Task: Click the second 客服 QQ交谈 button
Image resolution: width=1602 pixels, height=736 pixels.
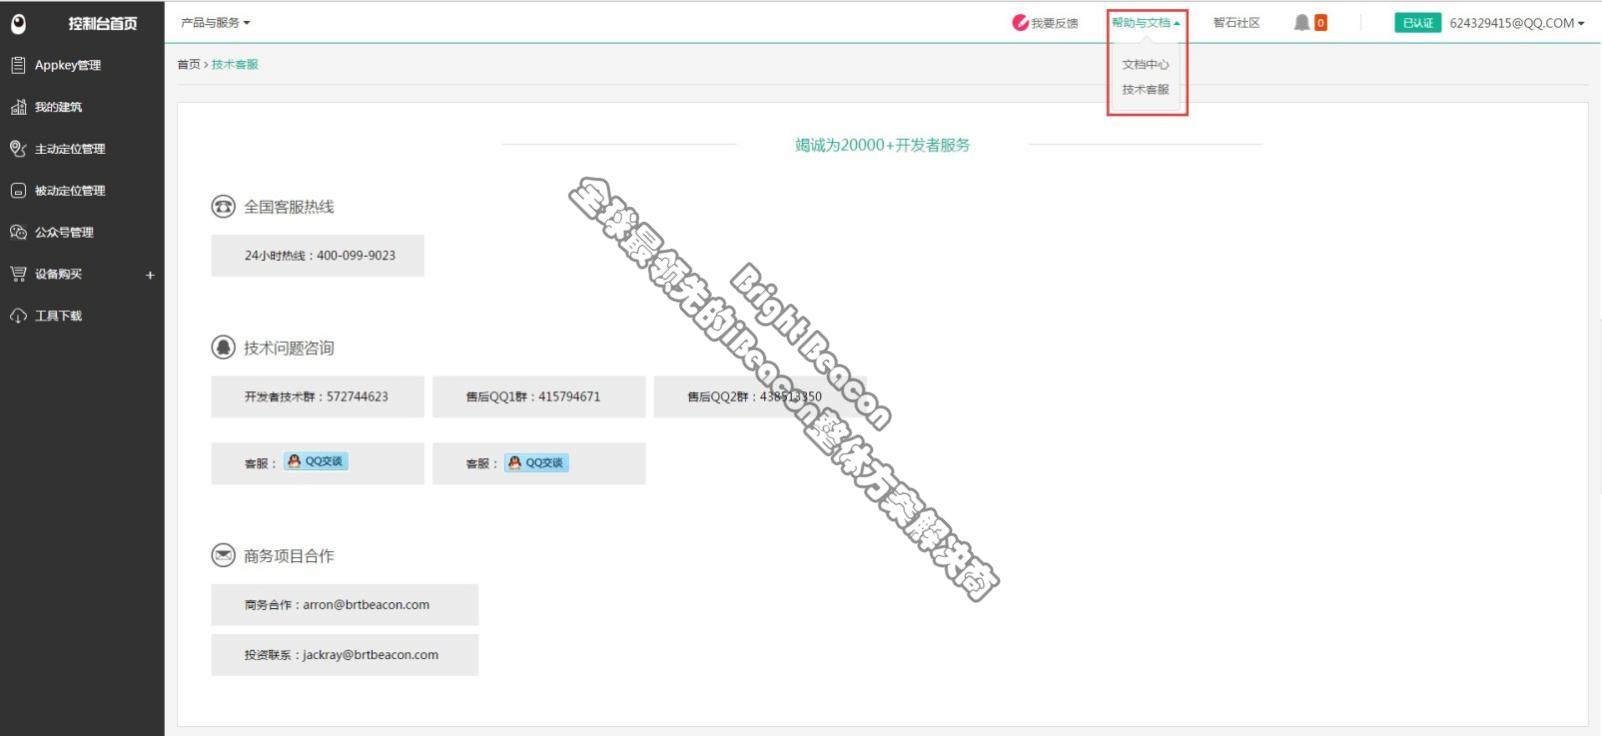Action: click(536, 462)
